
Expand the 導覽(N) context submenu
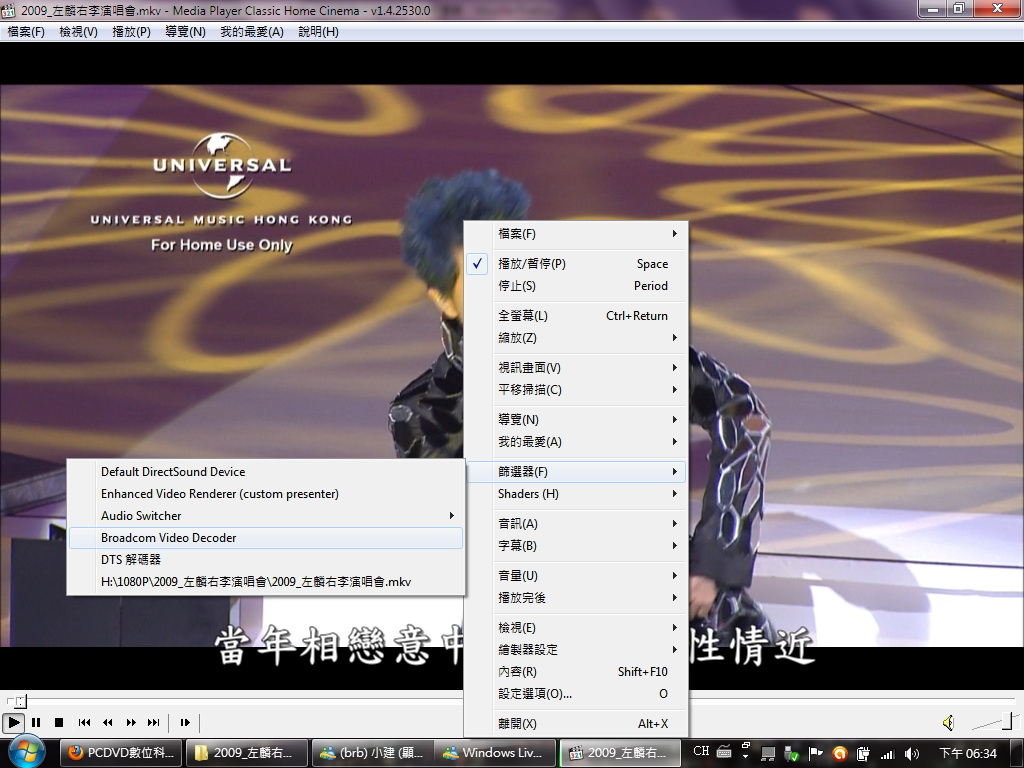[x=576, y=419]
